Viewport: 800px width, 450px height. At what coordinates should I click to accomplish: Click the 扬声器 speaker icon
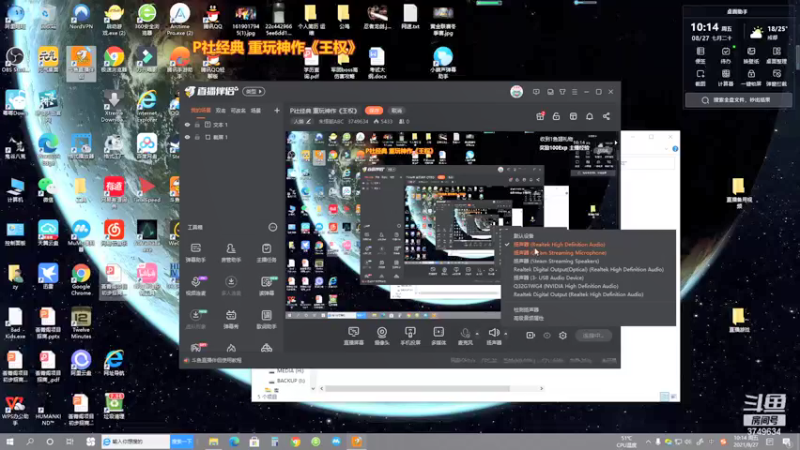point(493,333)
